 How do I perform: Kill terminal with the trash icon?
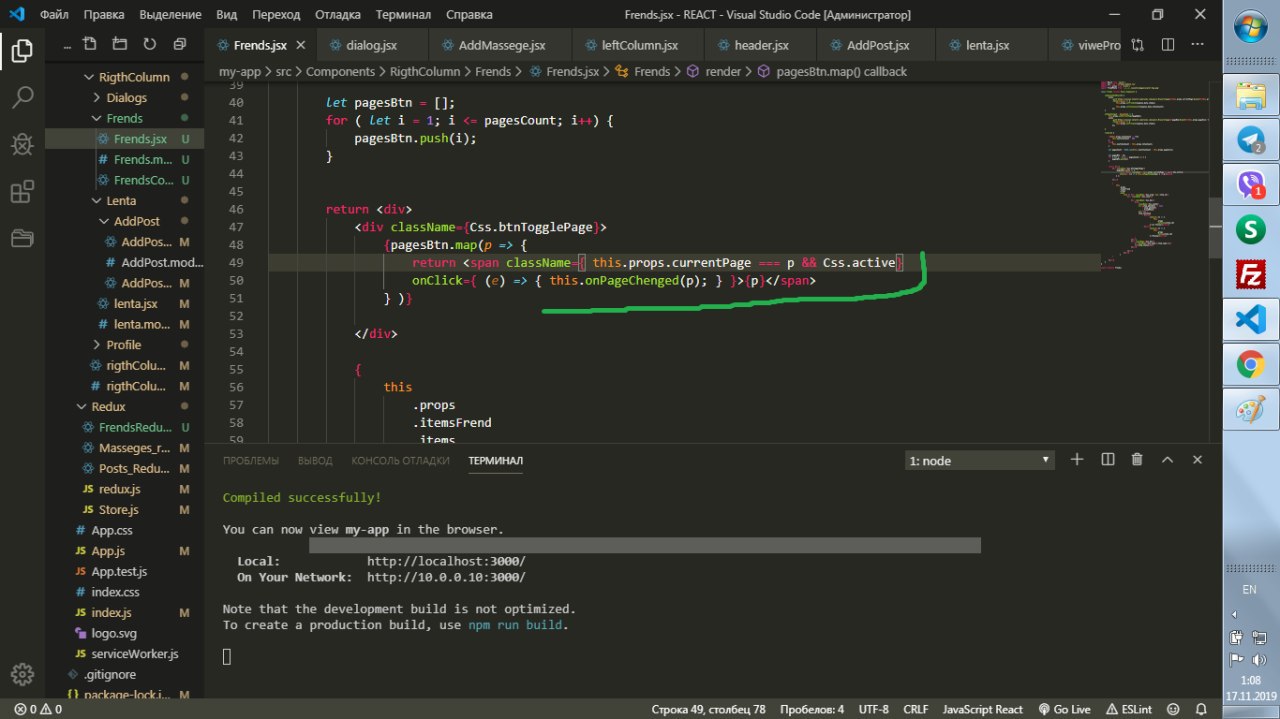(1137, 460)
